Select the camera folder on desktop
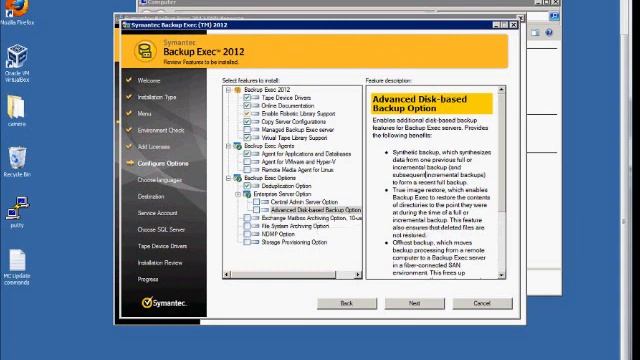Image resolution: width=640 pixels, height=360 pixels. [x=16, y=111]
